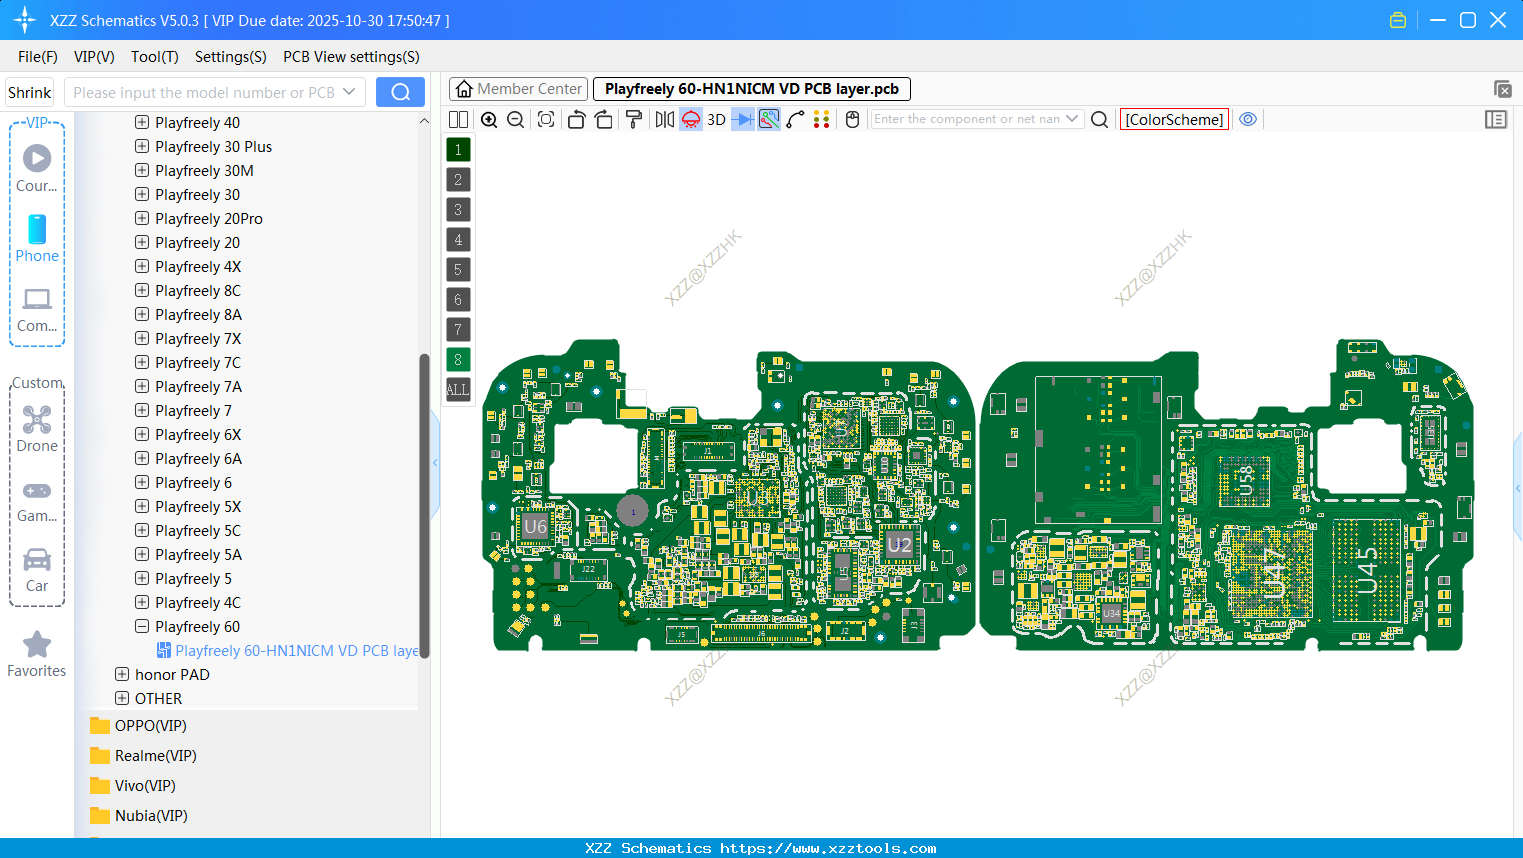Select the mirror/flip board tool

[663, 119]
